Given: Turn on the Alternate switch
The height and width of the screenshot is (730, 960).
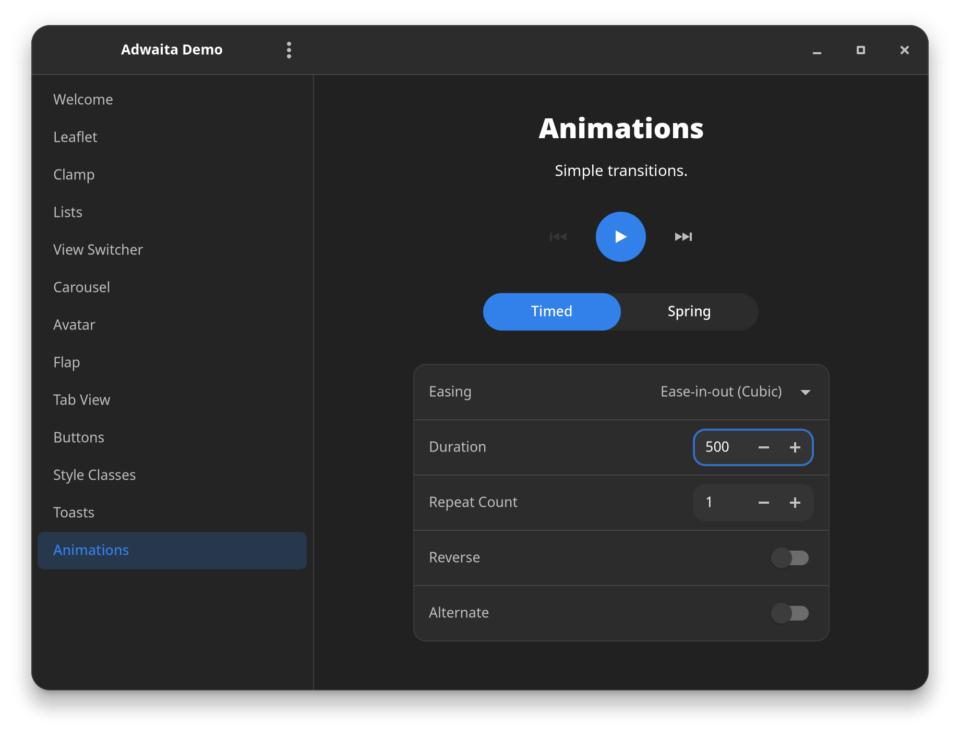Looking at the screenshot, I should tap(790, 613).
